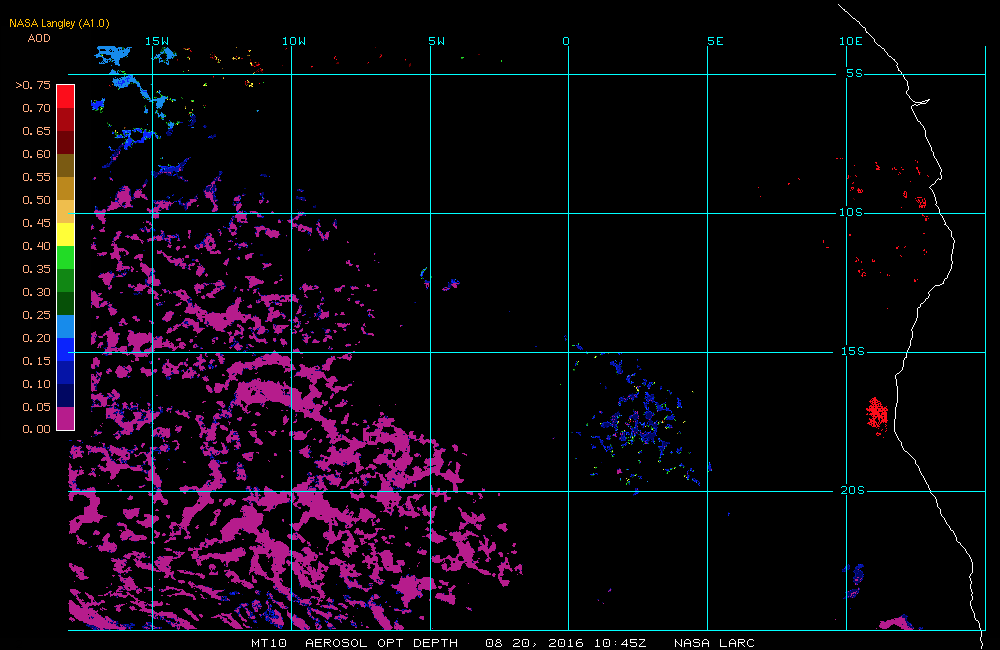The image size is (1000, 650).
Task: Click the 0.60 legend value
Action: pyautogui.click(x=36, y=154)
